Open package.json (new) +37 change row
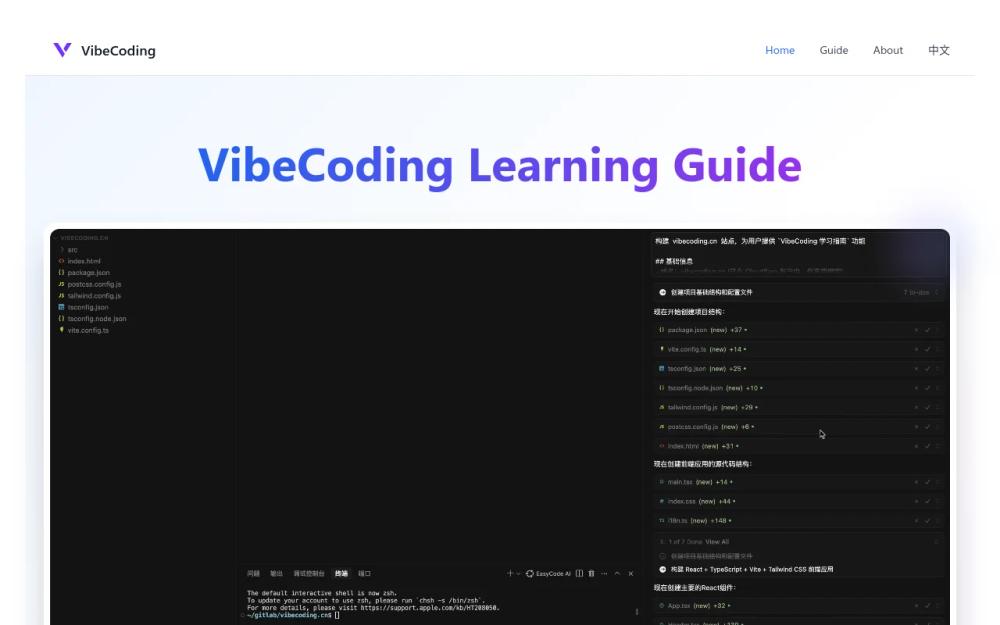The width and height of the screenshot is (1000, 625). pyautogui.click(x=798, y=330)
